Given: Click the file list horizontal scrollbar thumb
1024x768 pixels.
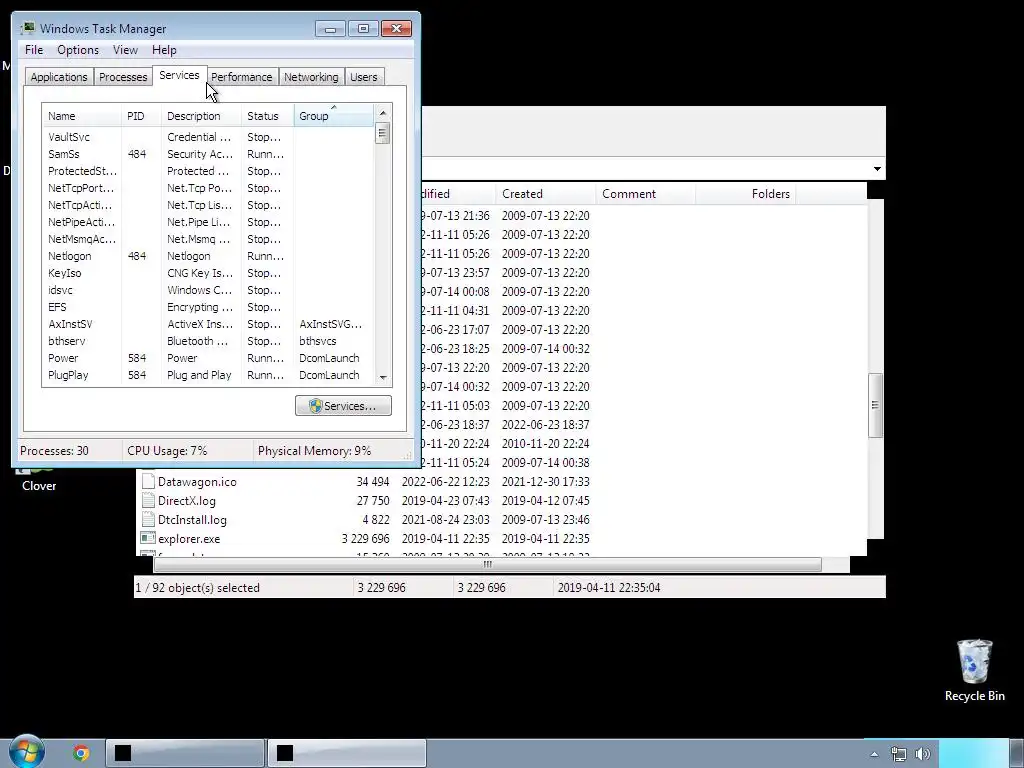Looking at the screenshot, I should pyautogui.click(x=487, y=564).
